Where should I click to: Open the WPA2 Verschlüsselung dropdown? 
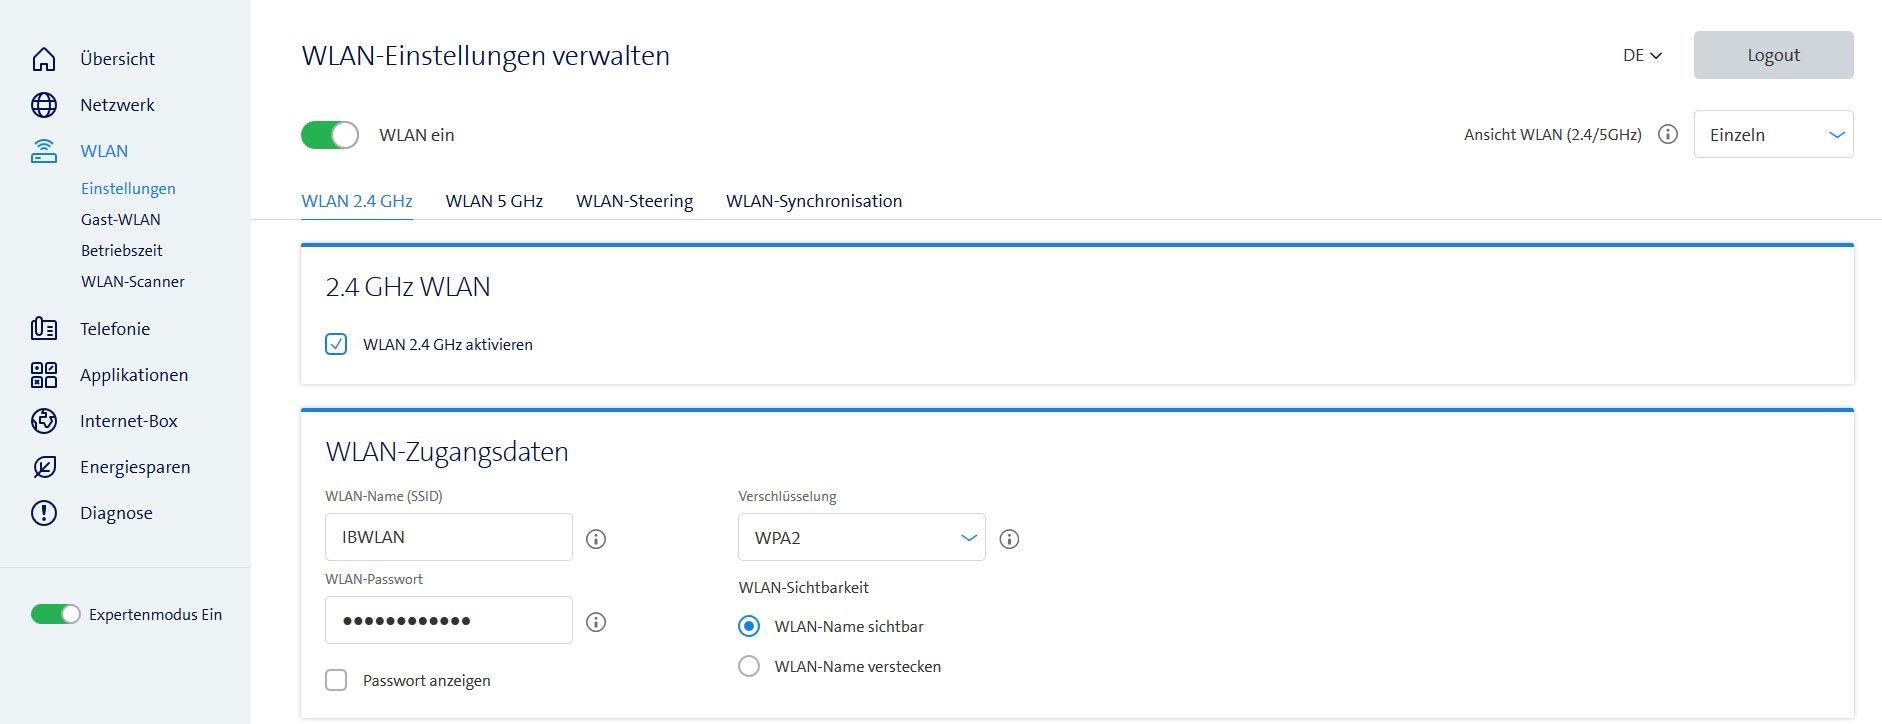(862, 537)
